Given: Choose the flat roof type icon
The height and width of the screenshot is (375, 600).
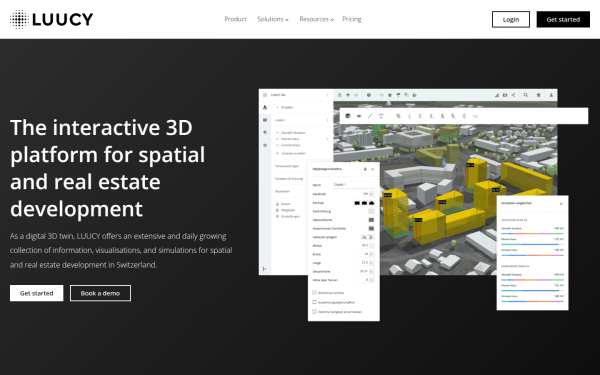Looking at the screenshot, I should (x=357, y=203).
